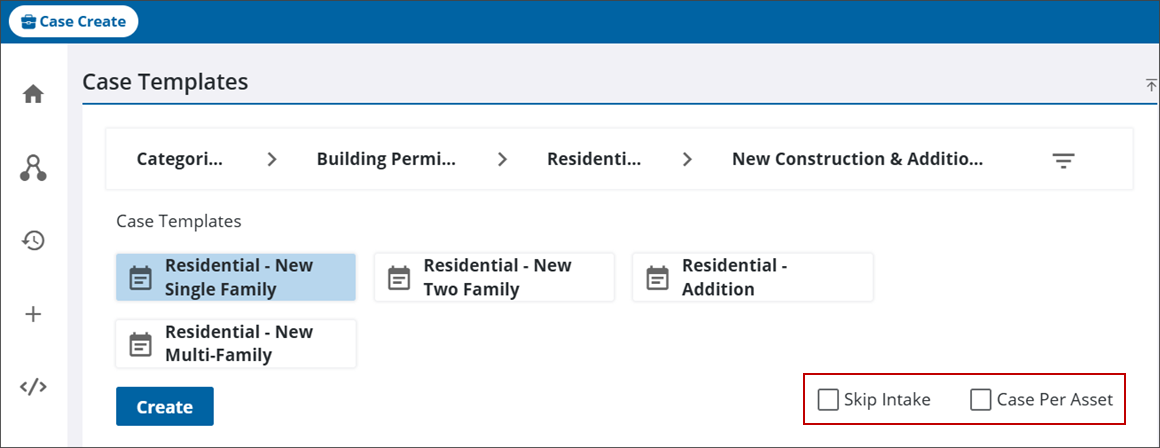The height and width of the screenshot is (448, 1160).
Task: Select Residential - New Multi-Family template
Action: click(236, 344)
